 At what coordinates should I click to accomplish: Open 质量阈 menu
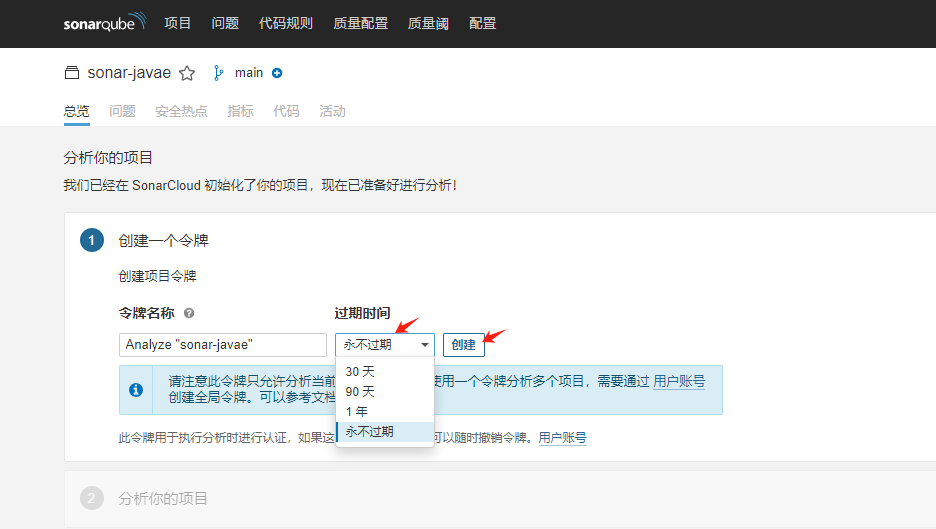tap(428, 23)
